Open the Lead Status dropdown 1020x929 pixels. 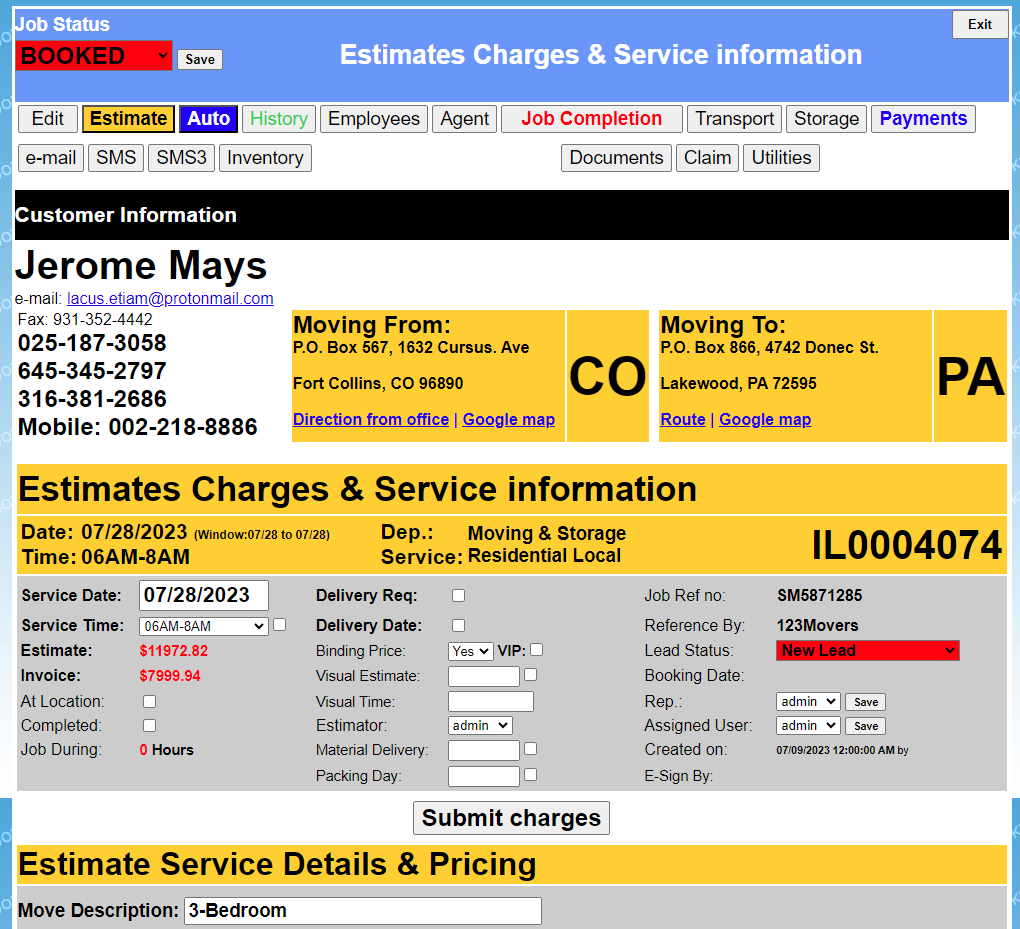(x=867, y=650)
